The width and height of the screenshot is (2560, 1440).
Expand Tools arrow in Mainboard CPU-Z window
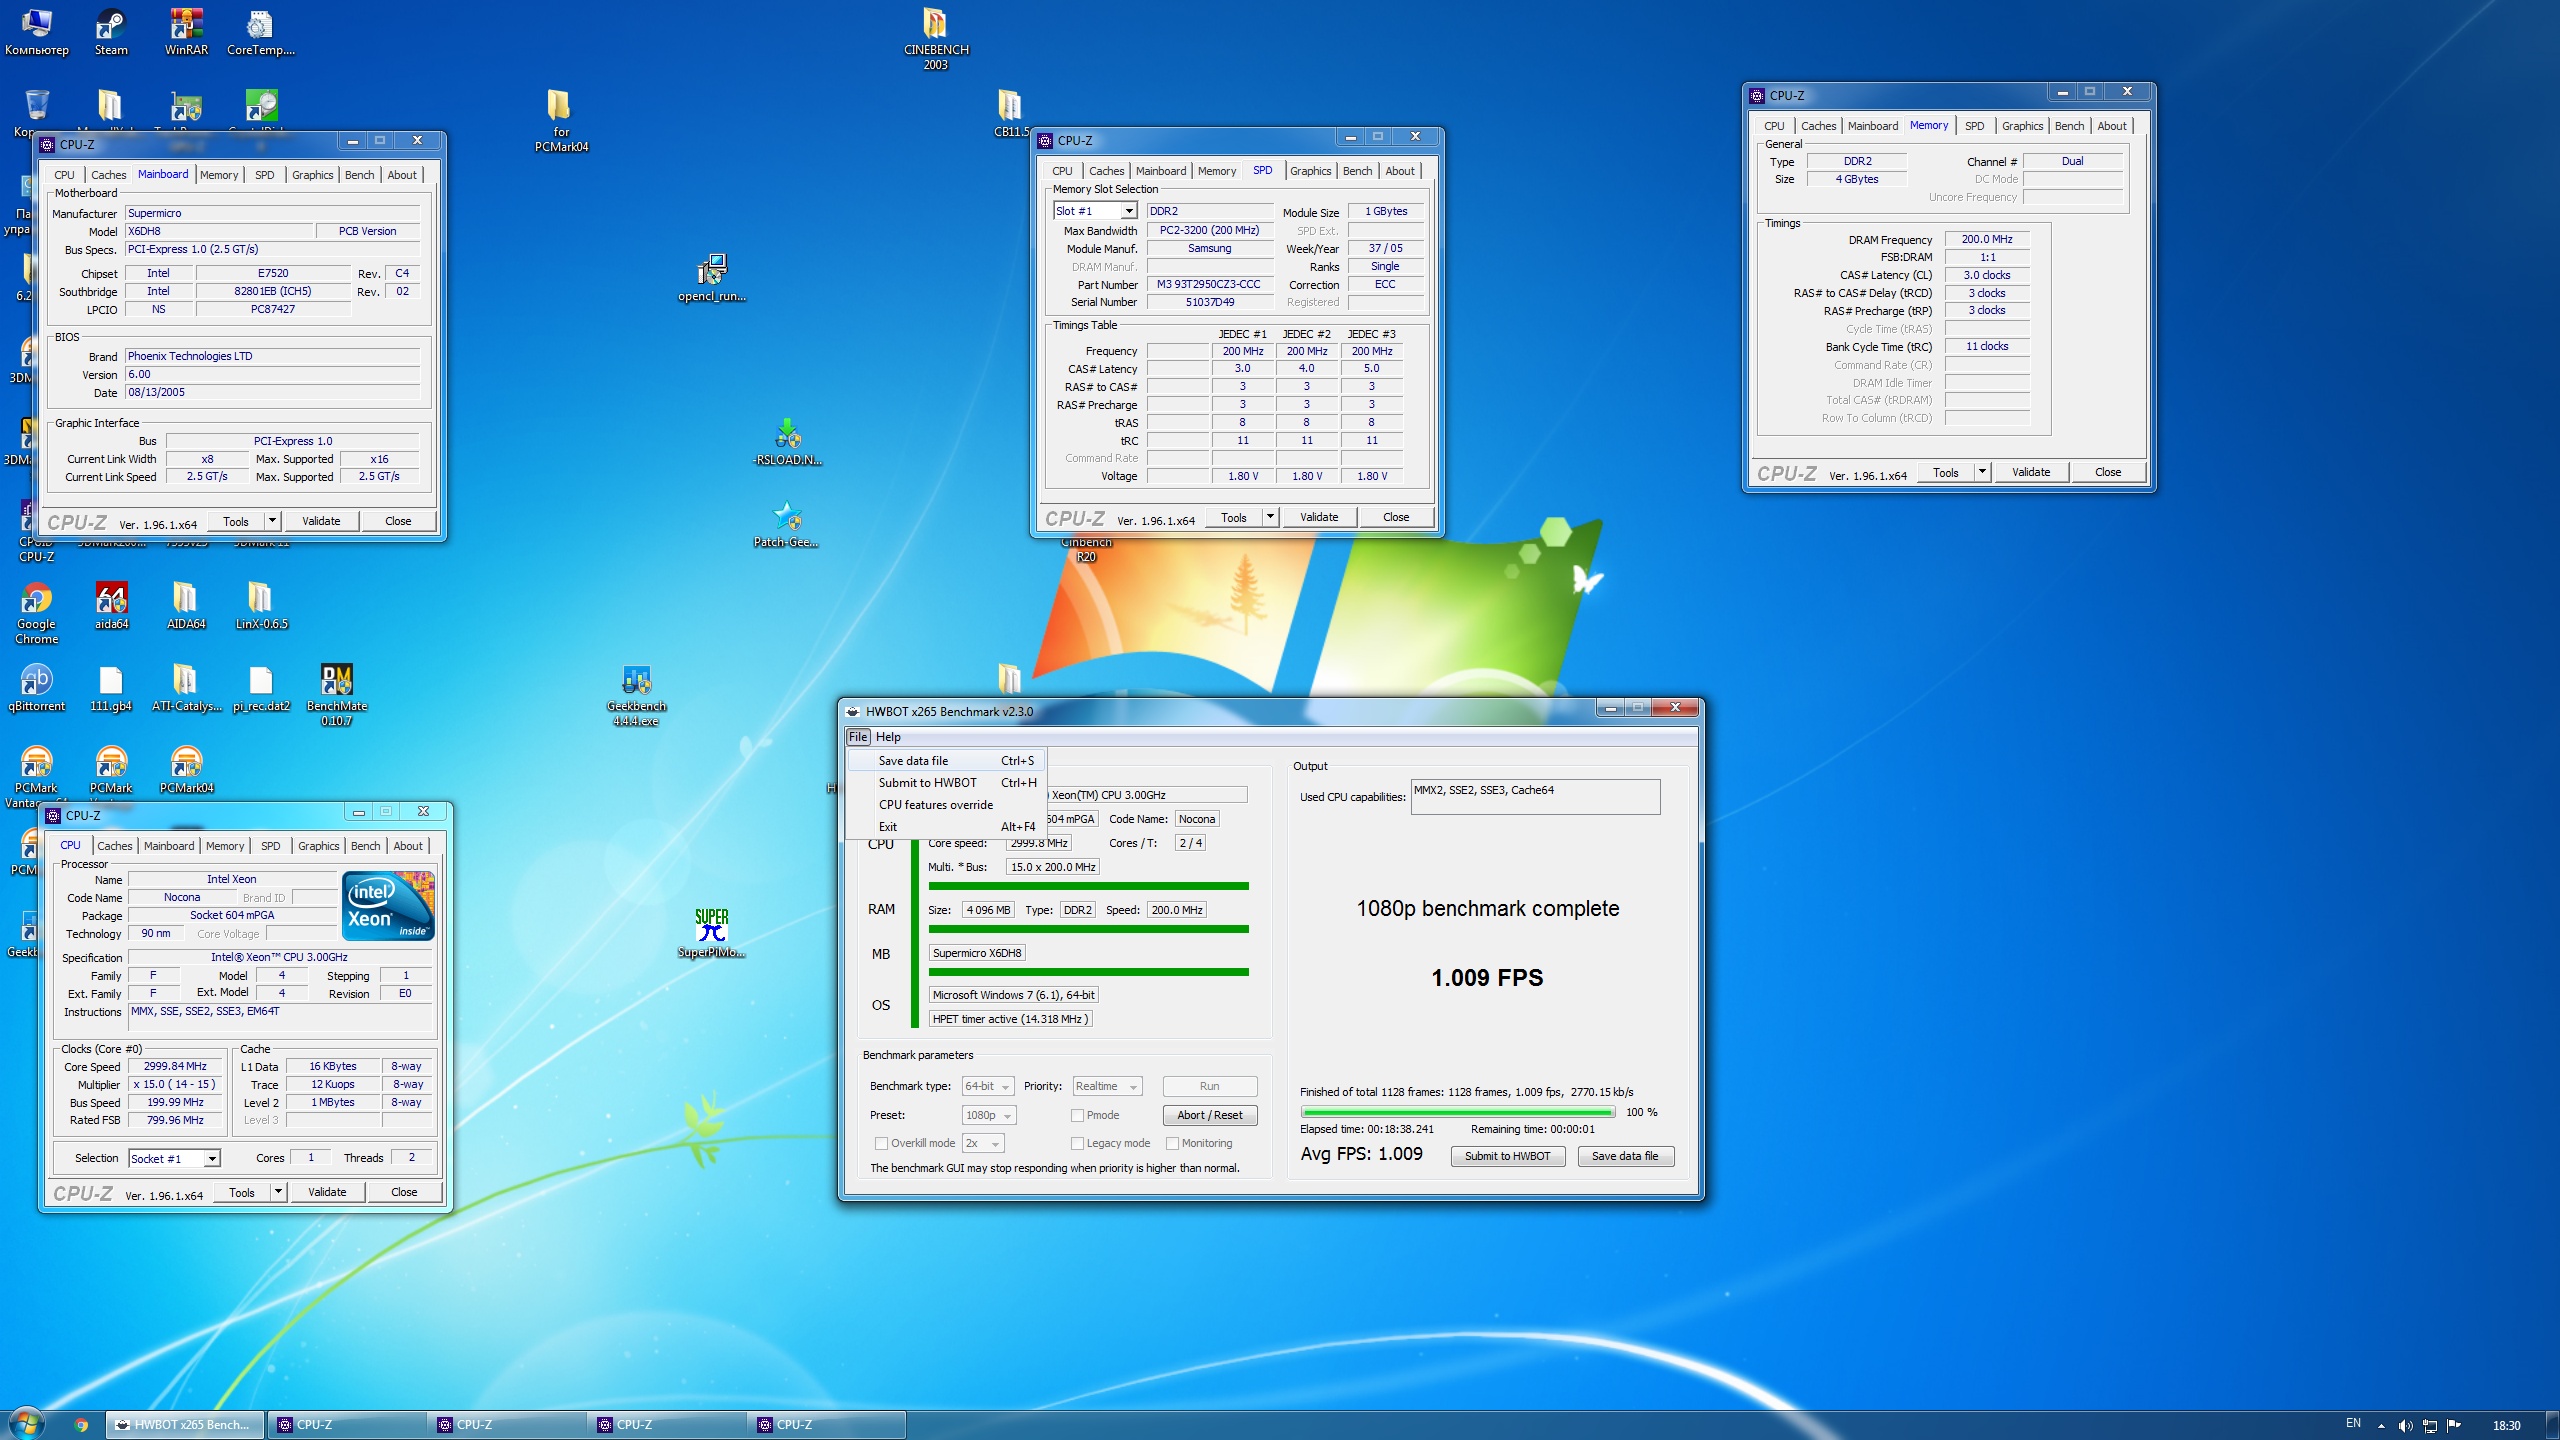(272, 521)
